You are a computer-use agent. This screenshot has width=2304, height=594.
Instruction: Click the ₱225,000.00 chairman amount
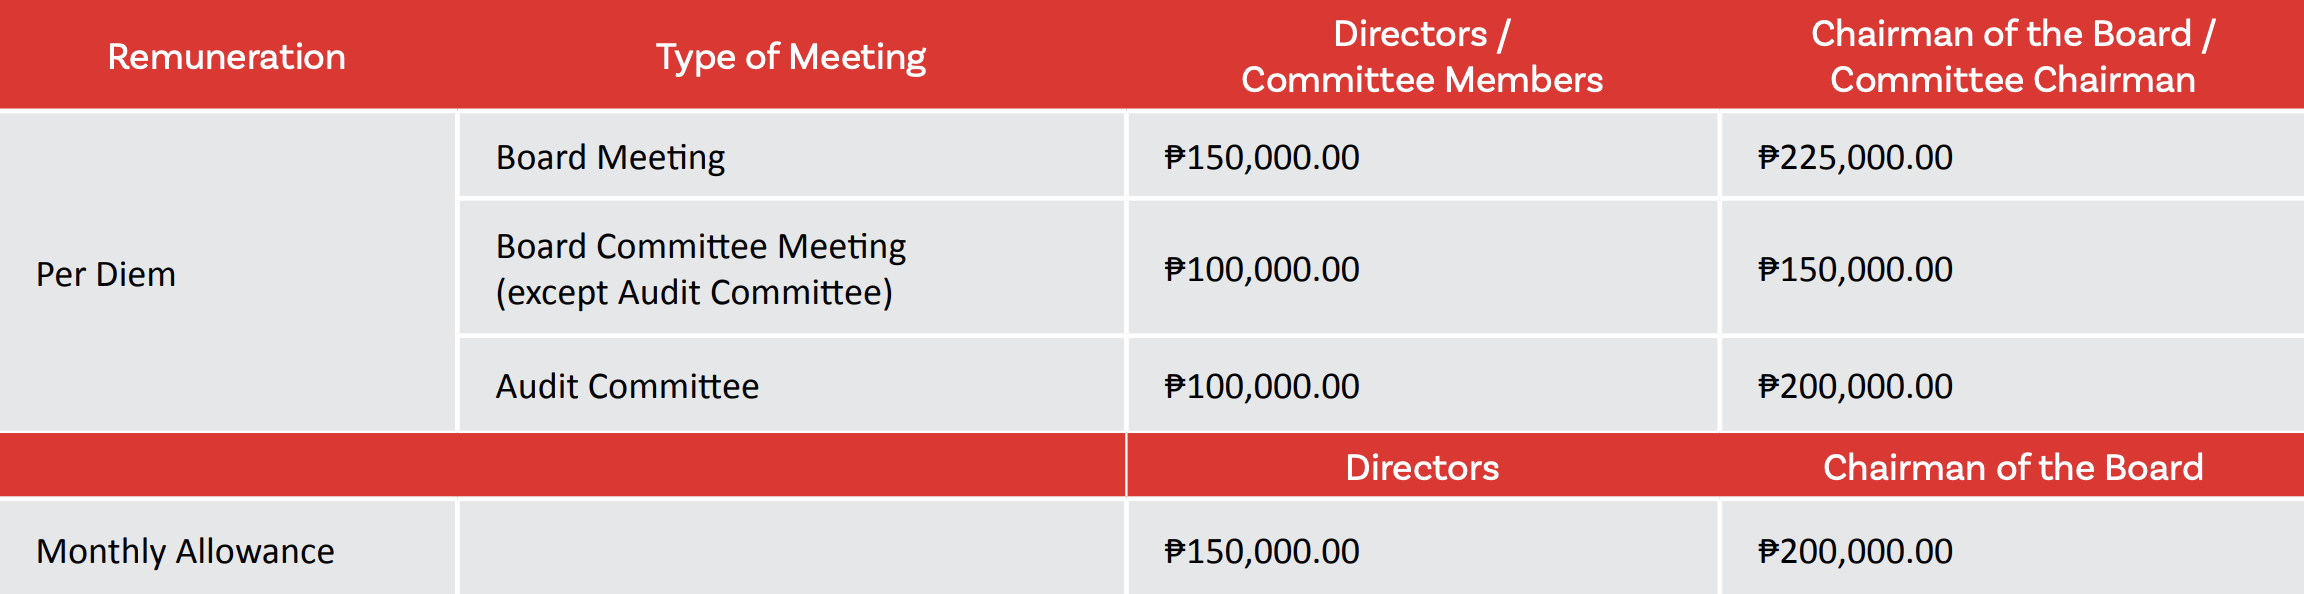[1855, 157]
